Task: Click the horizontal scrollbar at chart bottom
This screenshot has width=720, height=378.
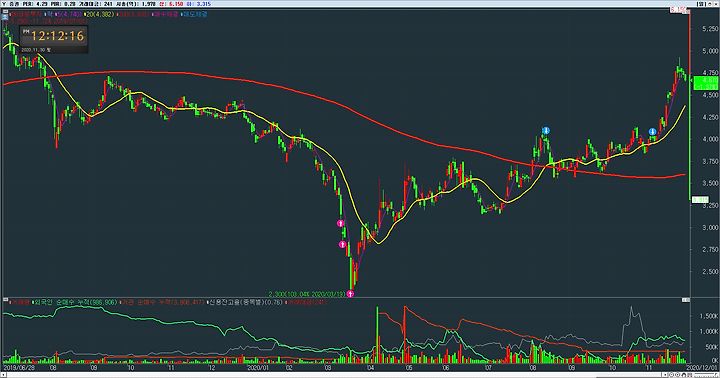Action: pos(335,375)
